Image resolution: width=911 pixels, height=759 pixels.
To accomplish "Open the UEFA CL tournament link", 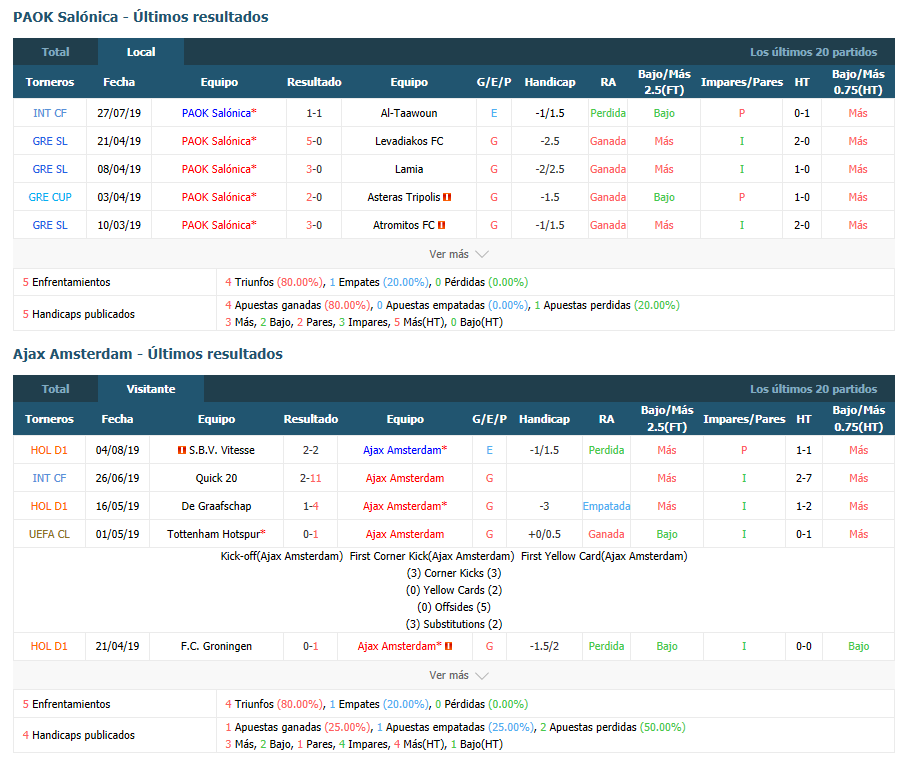I will point(49,534).
